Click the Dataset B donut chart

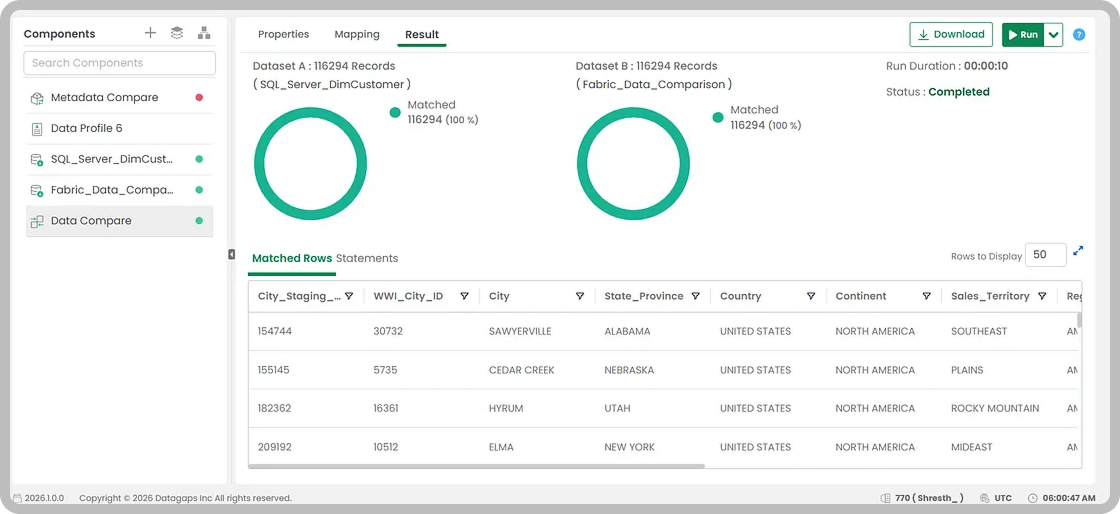633,163
